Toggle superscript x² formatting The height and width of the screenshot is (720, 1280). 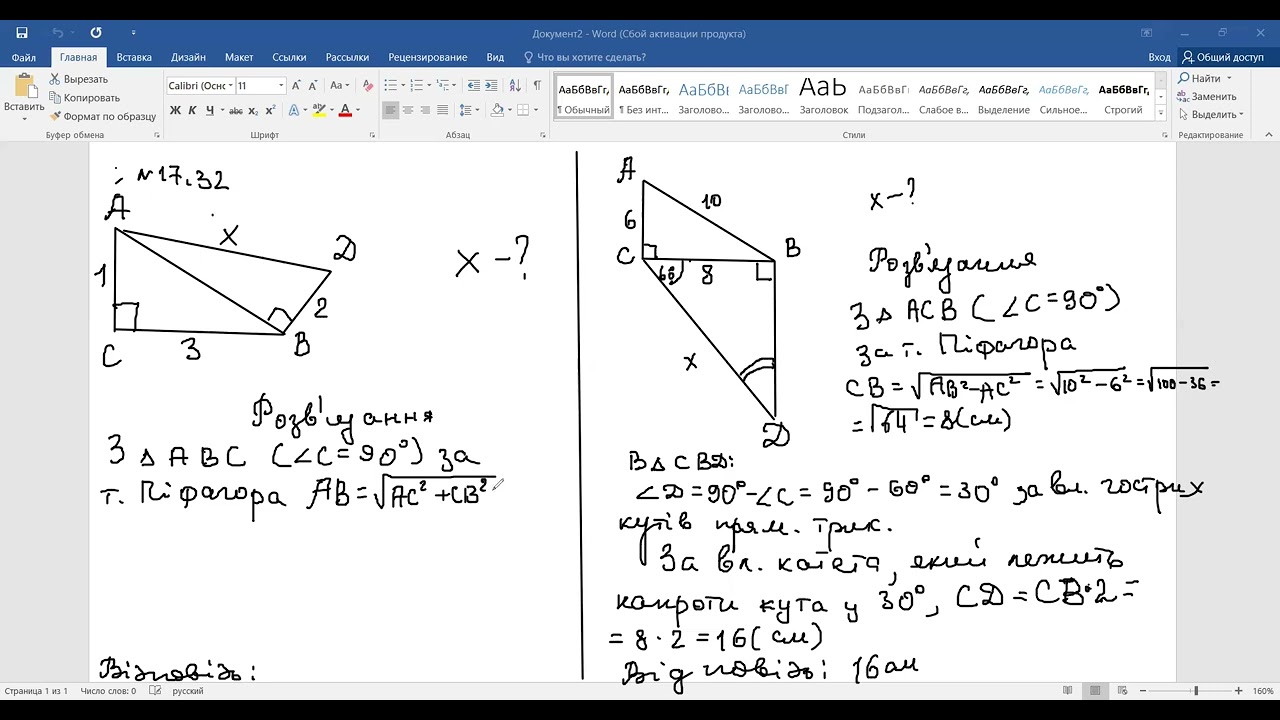(269, 110)
